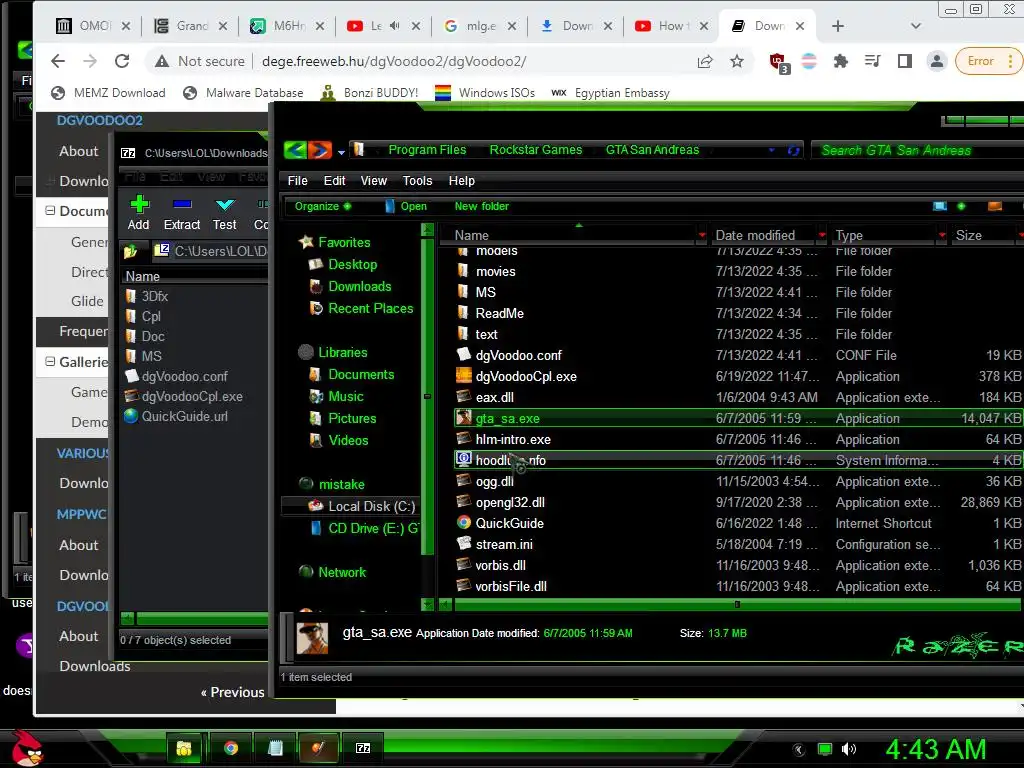Open Downloads under Favorites
This screenshot has height=768, width=1024.
(x=359, y=287)
